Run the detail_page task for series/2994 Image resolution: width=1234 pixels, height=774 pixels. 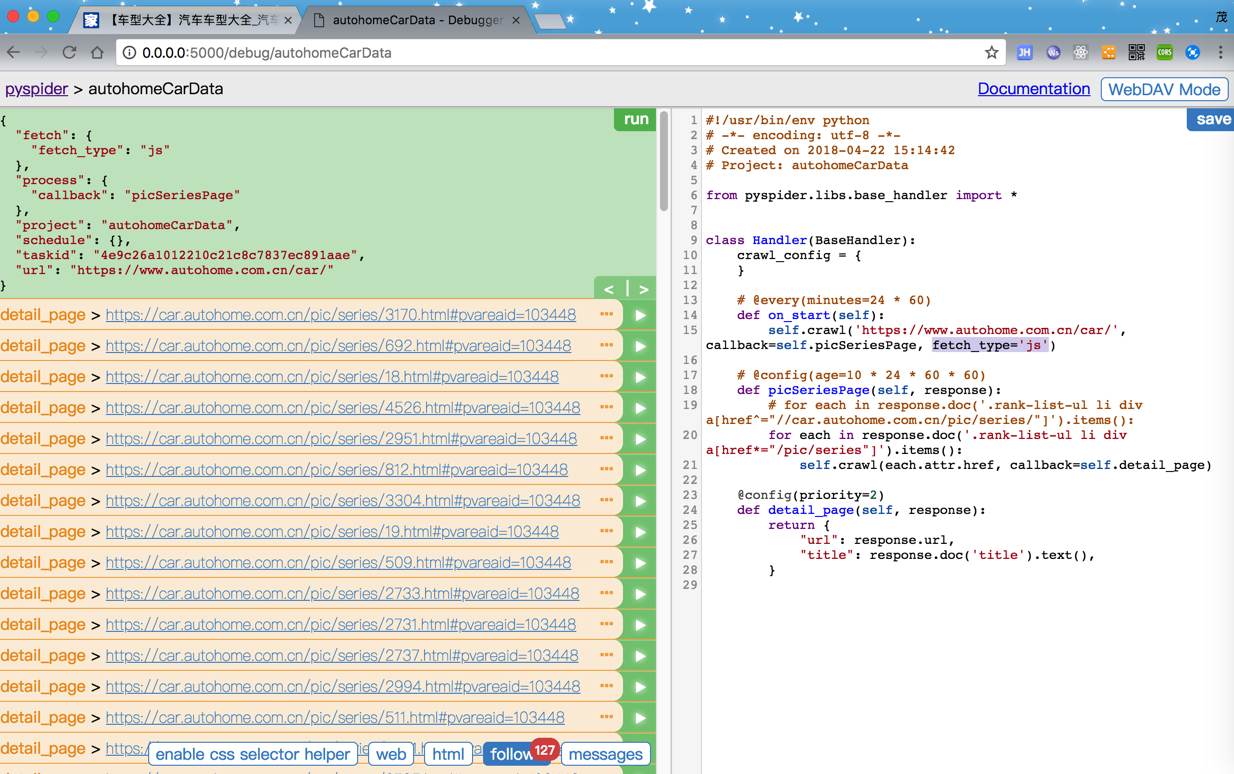point(640,687)
